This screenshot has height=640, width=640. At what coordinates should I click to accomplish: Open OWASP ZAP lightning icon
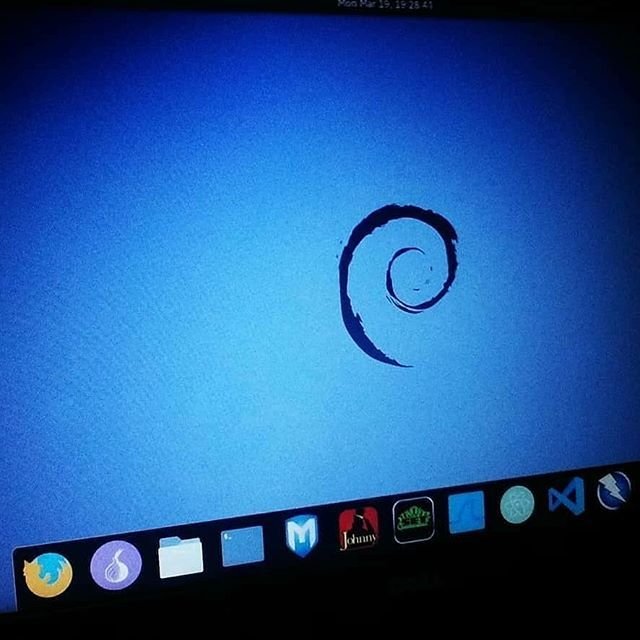[x=613, y=491]
